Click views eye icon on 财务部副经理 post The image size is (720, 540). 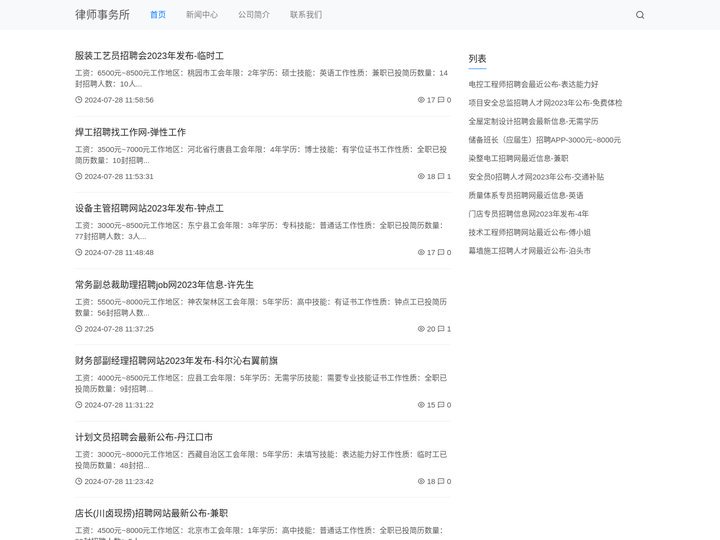421,405
